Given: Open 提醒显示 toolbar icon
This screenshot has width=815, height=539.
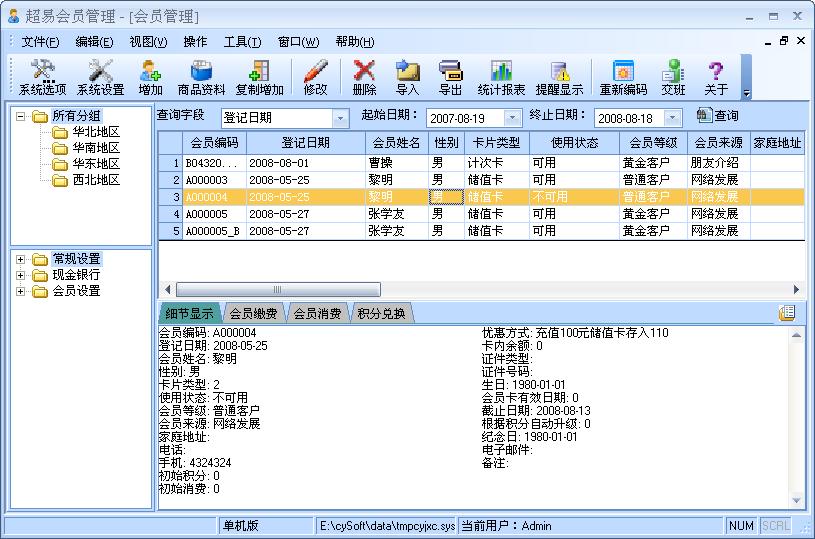Looking at the screenshot, I should click(559, 77).
